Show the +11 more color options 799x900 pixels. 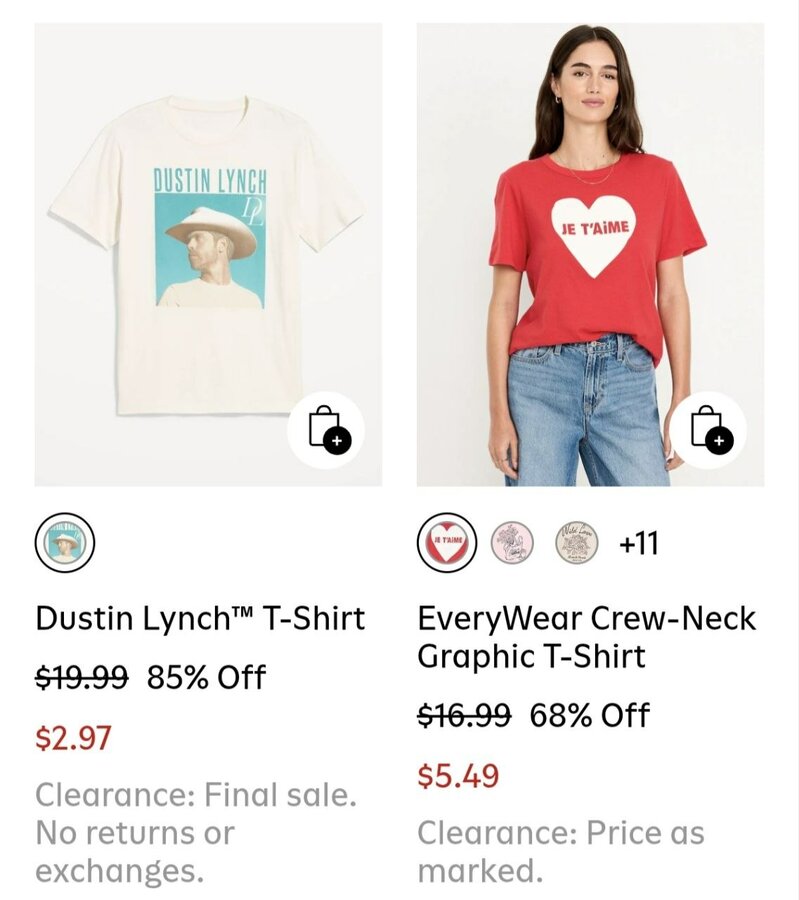coord(638,543)
